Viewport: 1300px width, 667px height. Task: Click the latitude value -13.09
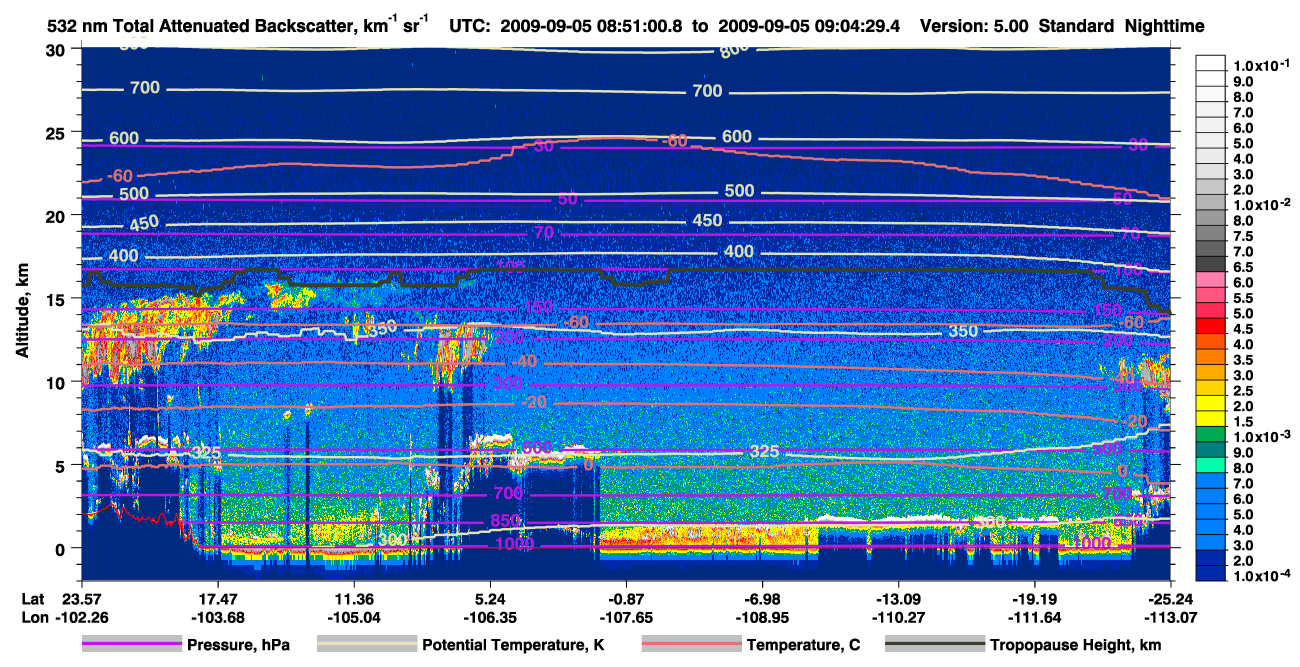pos(899,599)
